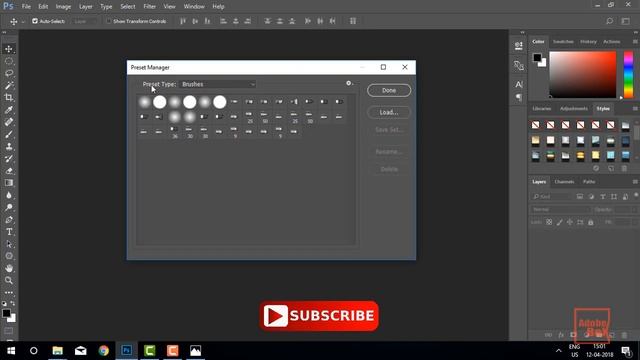The width and height of the screenshot is (640, 360).
Task: Select the Hand tool
Action: tap(9, 268)
